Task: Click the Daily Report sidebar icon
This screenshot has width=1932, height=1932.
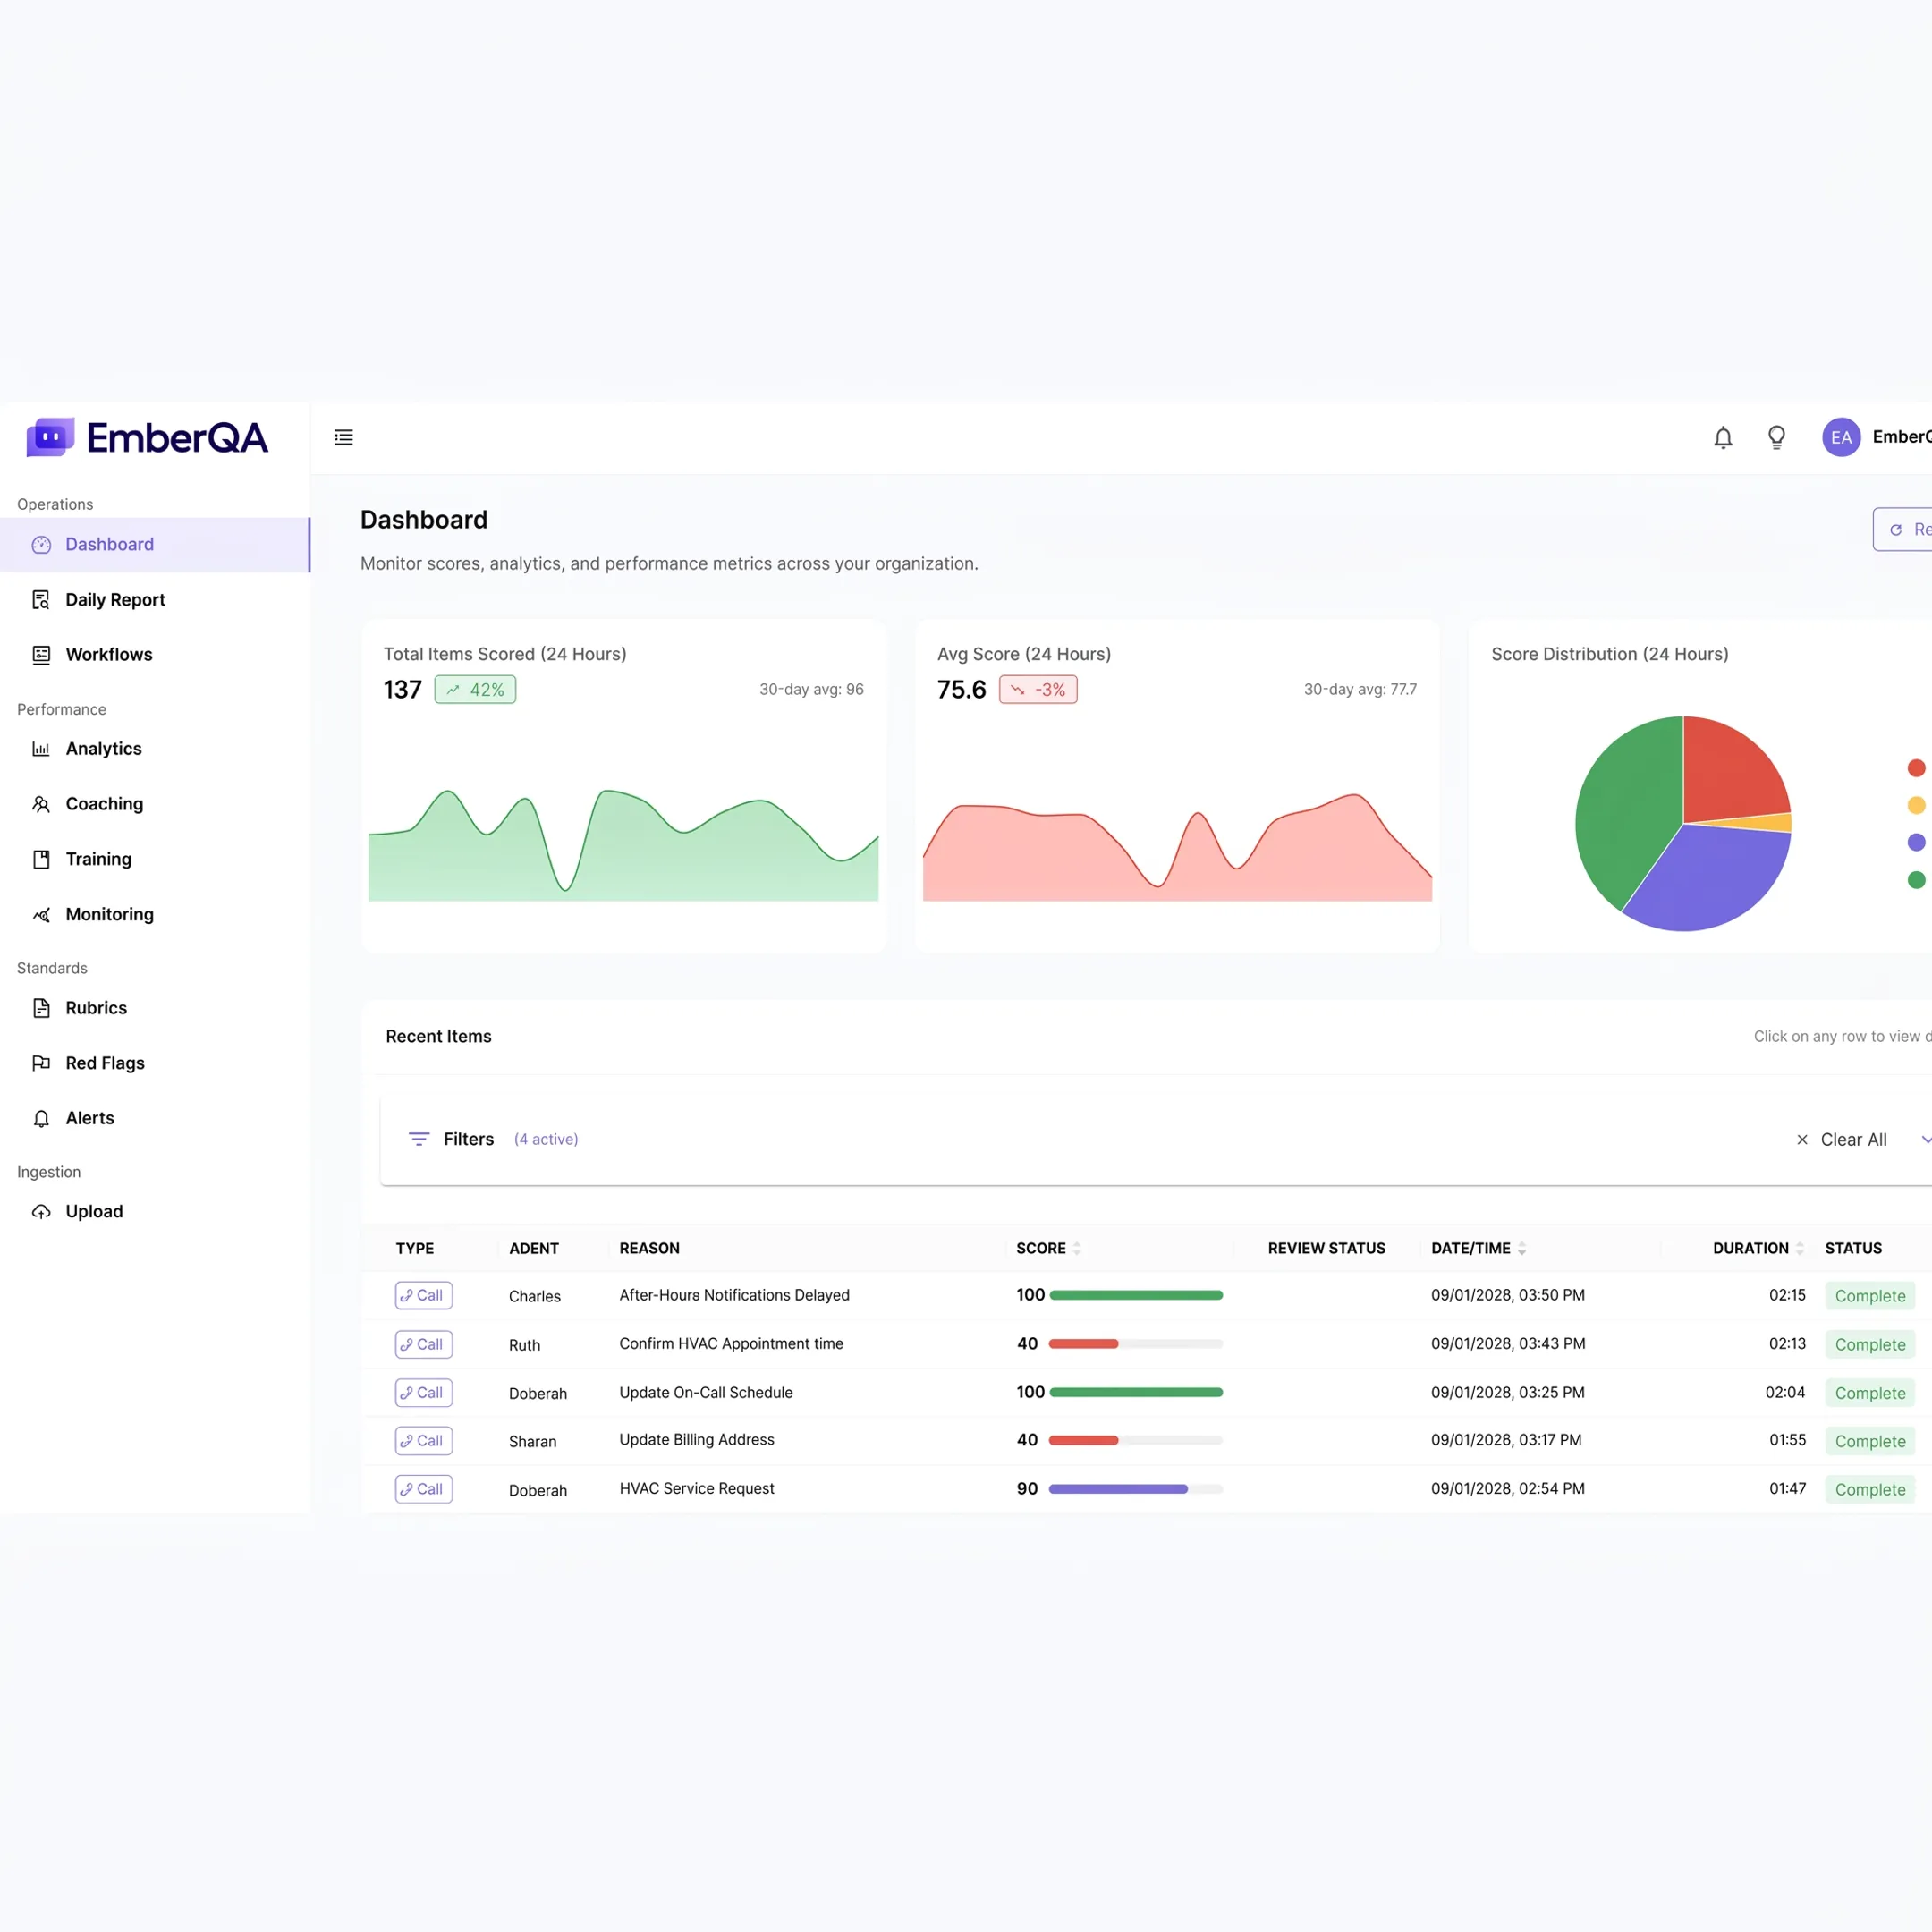Action: pyautogui.click(x=41, y=599)
